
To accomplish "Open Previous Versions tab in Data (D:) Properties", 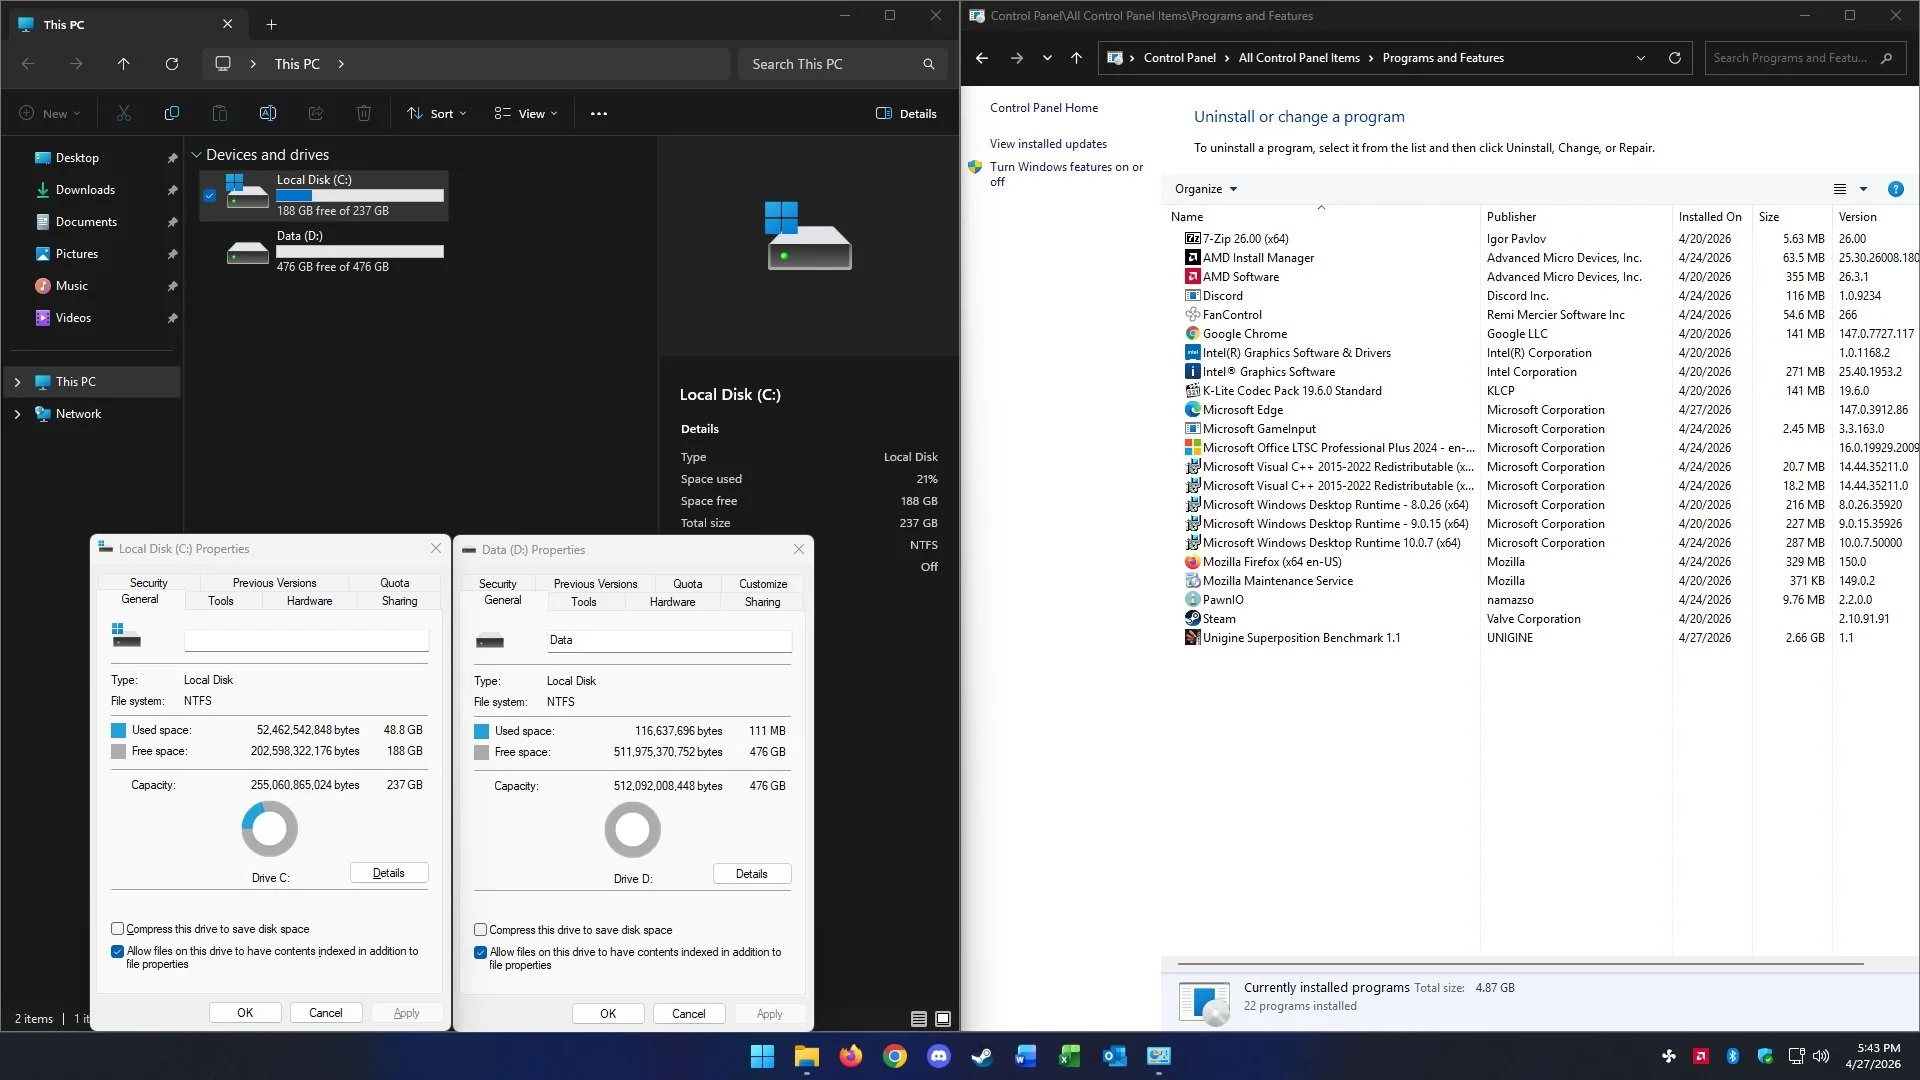I will pyautogui.click(x=596, y=584).
